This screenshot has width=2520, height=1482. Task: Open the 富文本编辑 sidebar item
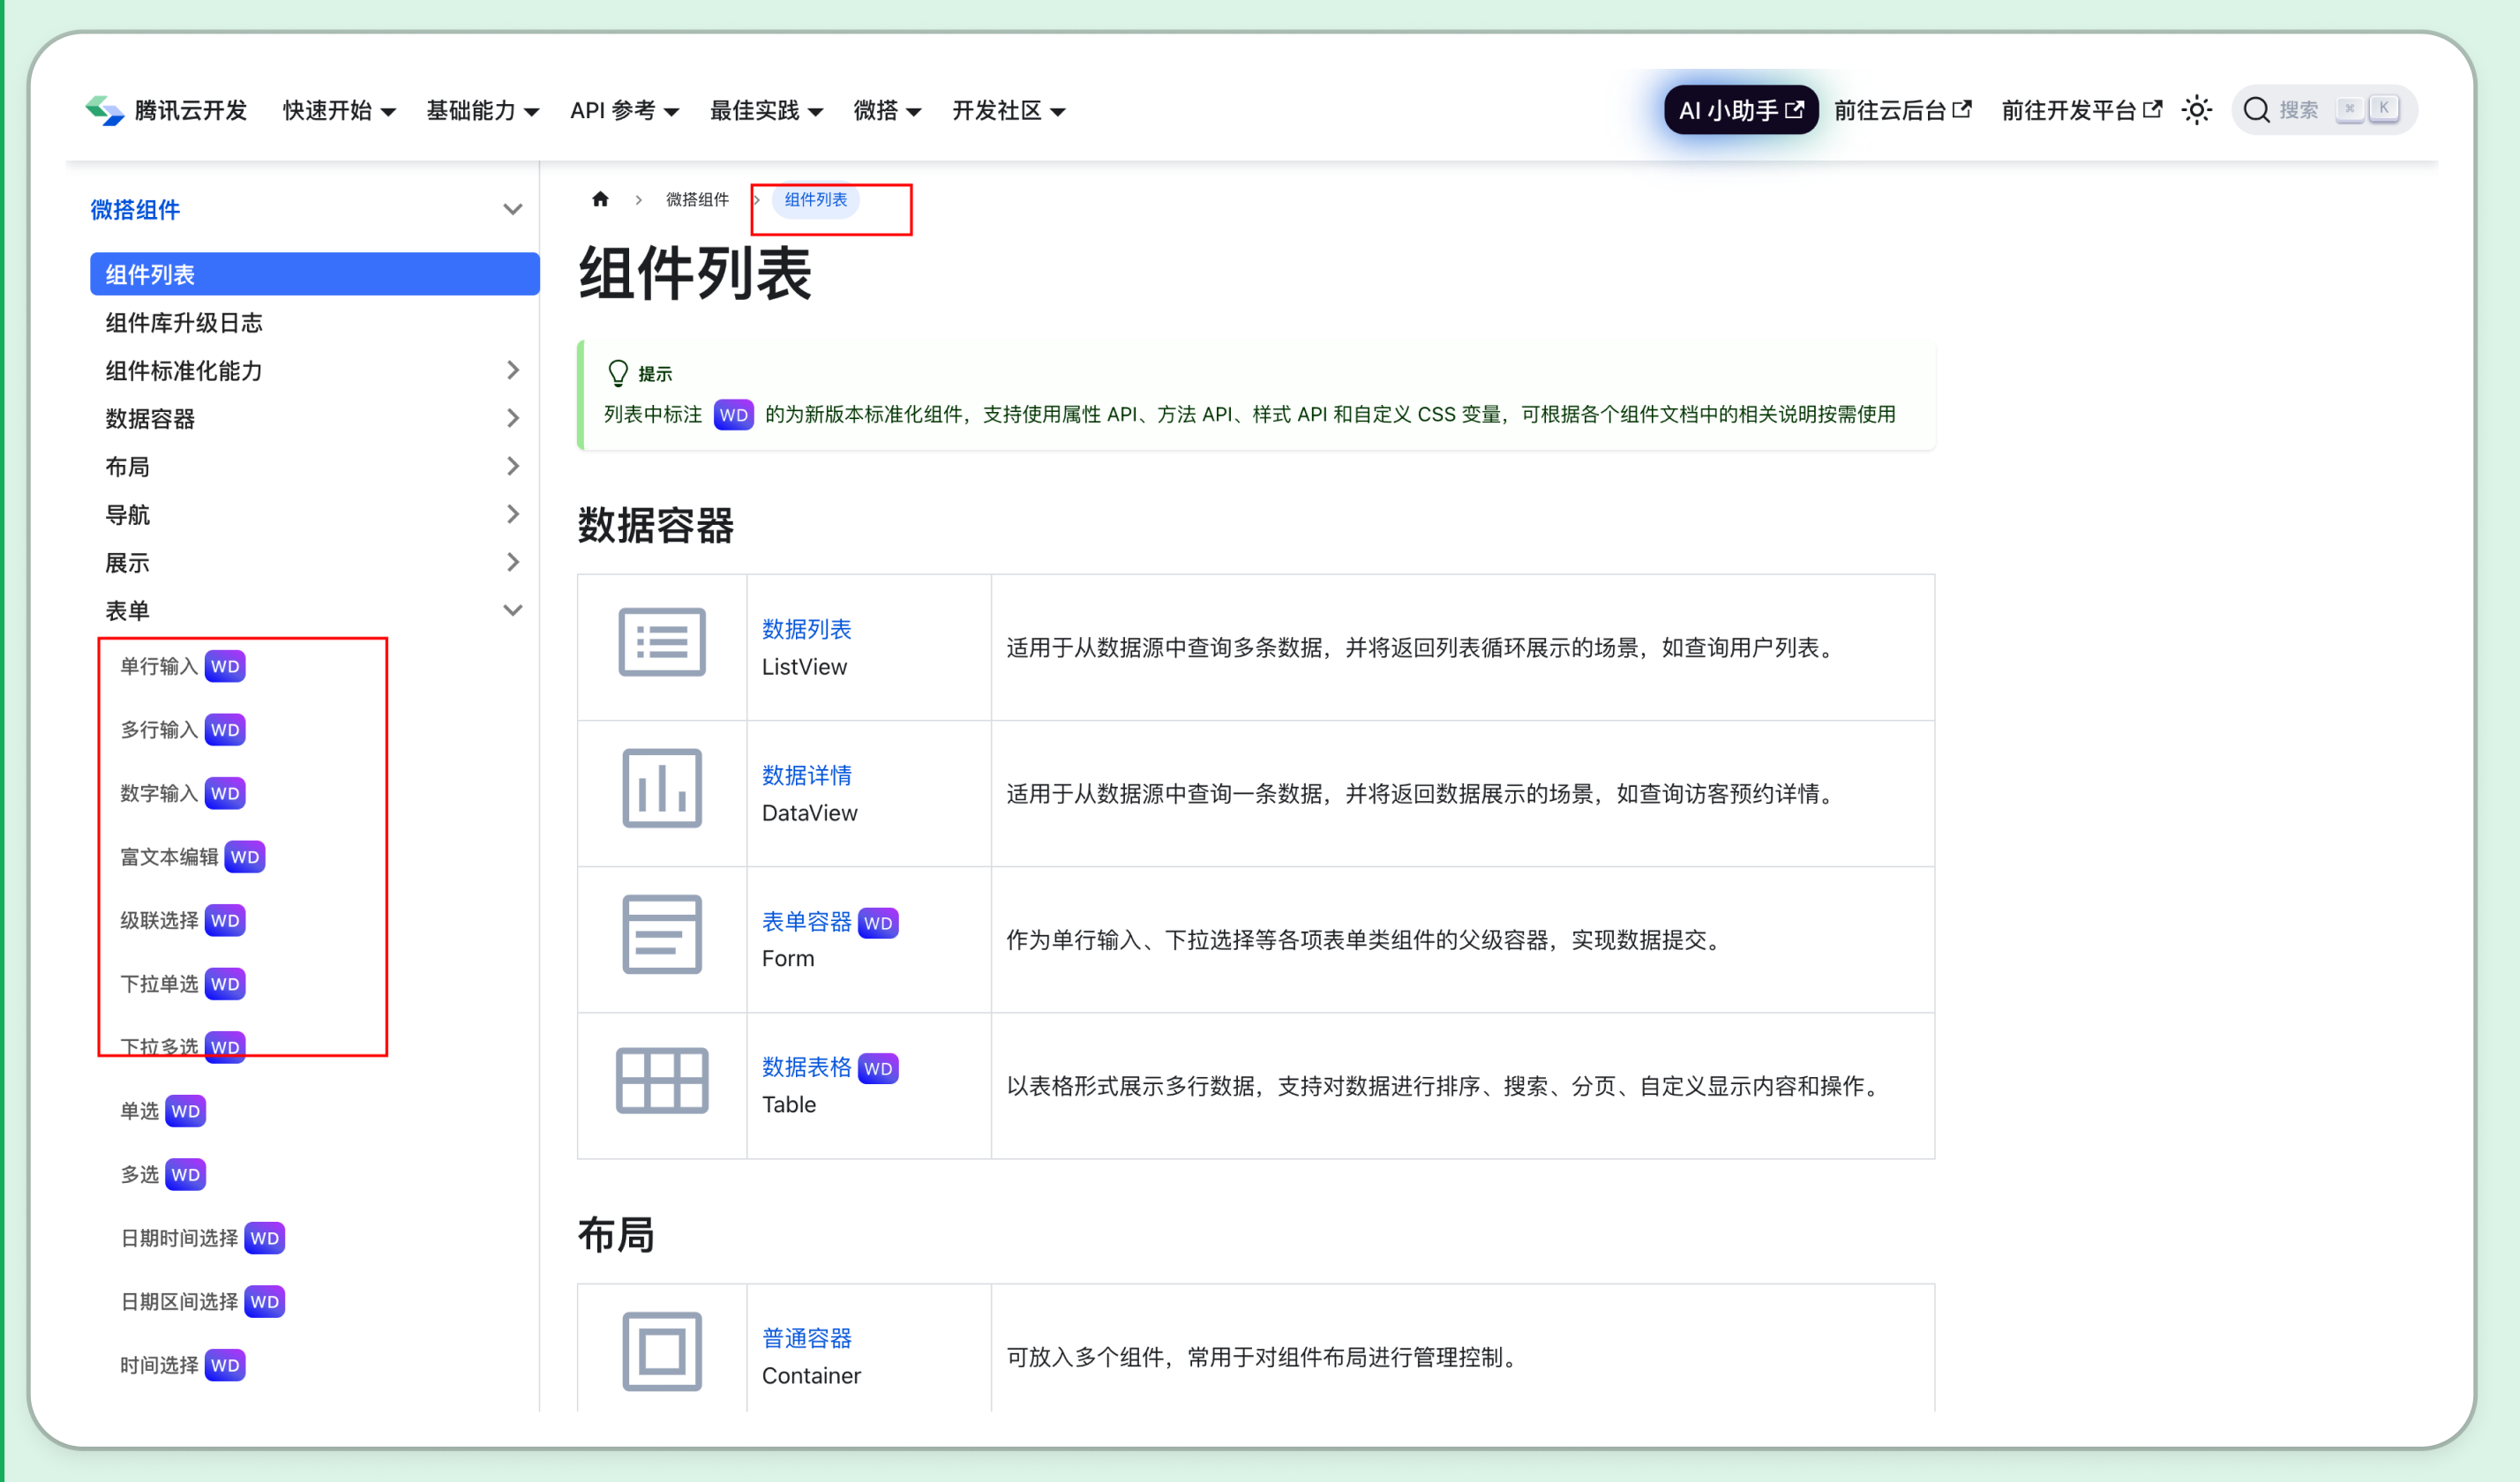[192, 857]
